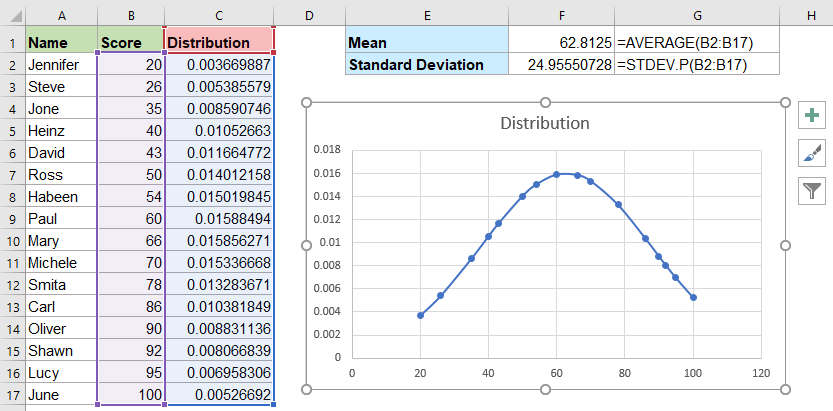Viewport: 833px width, 411px height.
Task: Open the Chart Filters funnel button
Action: click(811, 190)
